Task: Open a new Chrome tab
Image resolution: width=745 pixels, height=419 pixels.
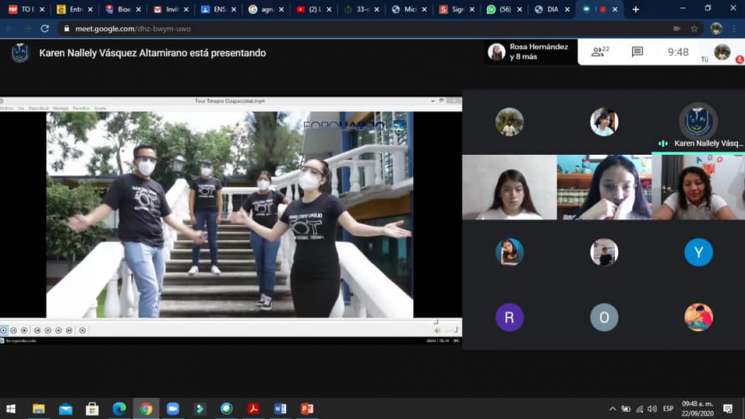Action: pos(635,9)
